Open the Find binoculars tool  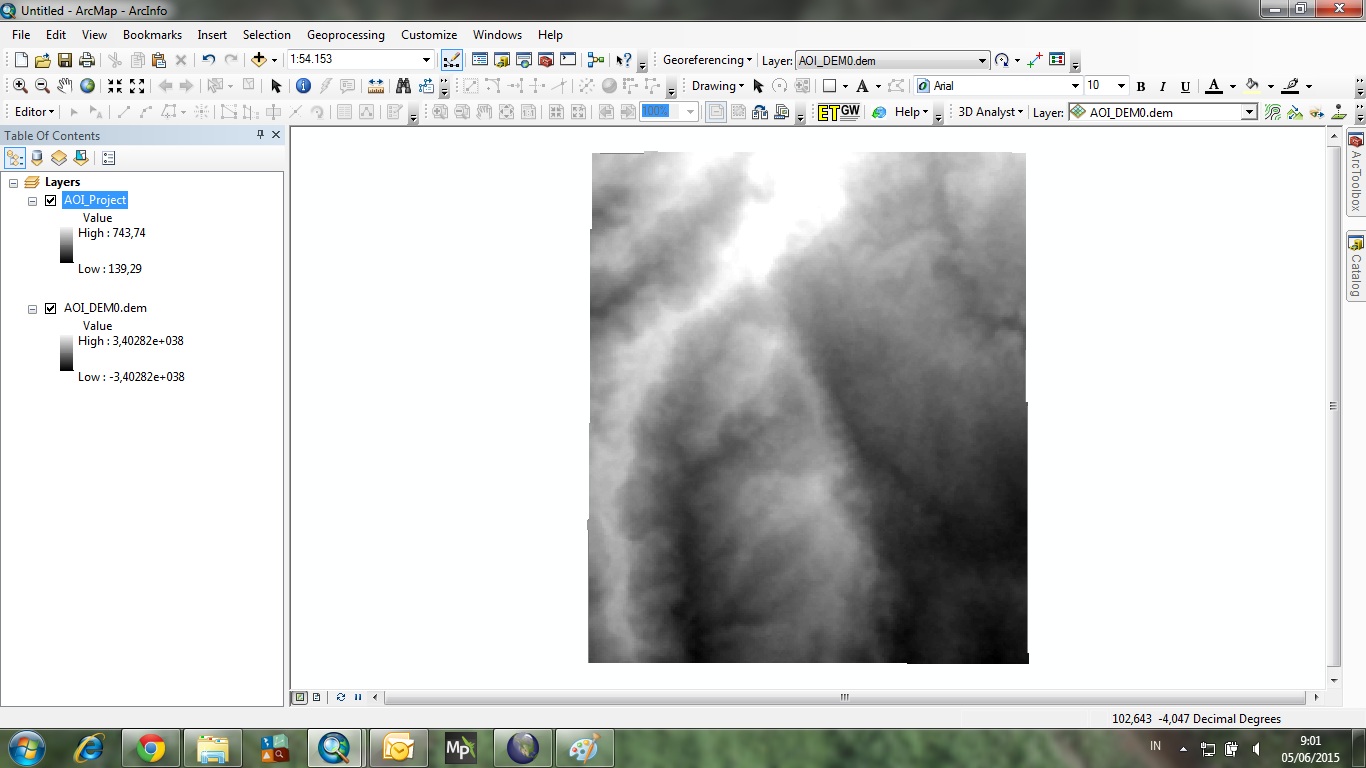[x=403, y=86]
